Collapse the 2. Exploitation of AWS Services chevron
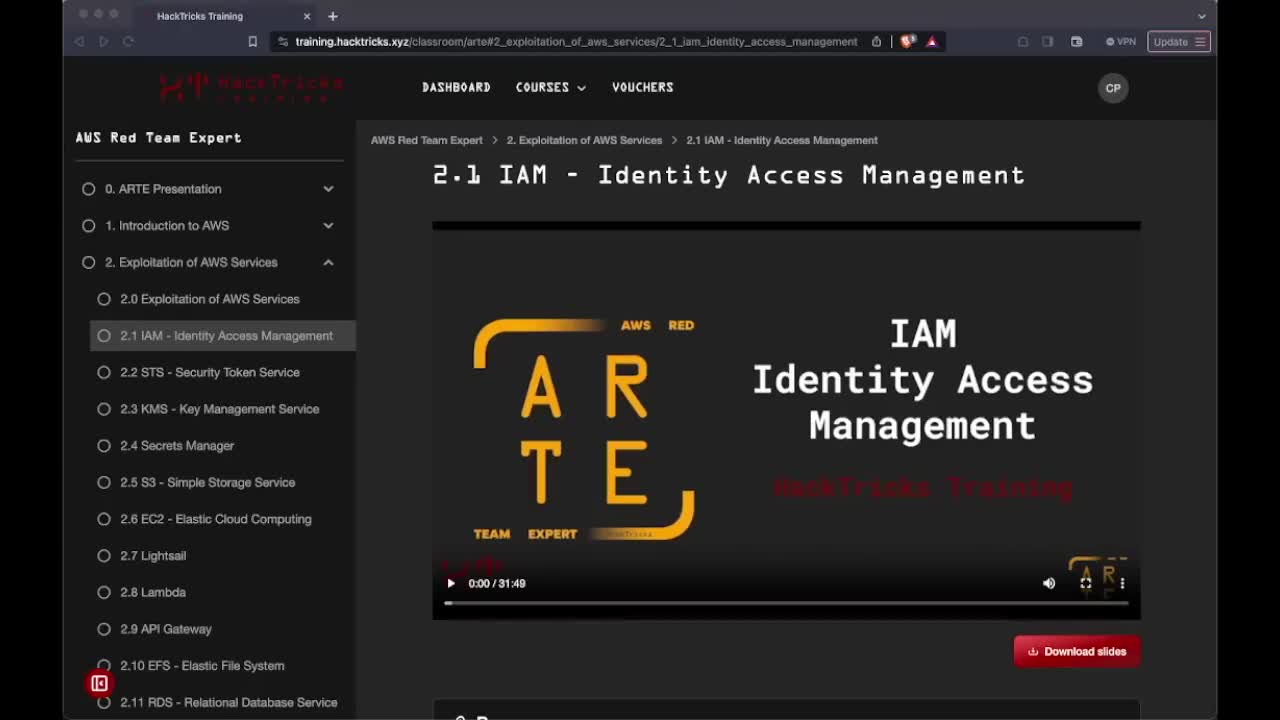 pyautogui.click(x=328, y=262)
